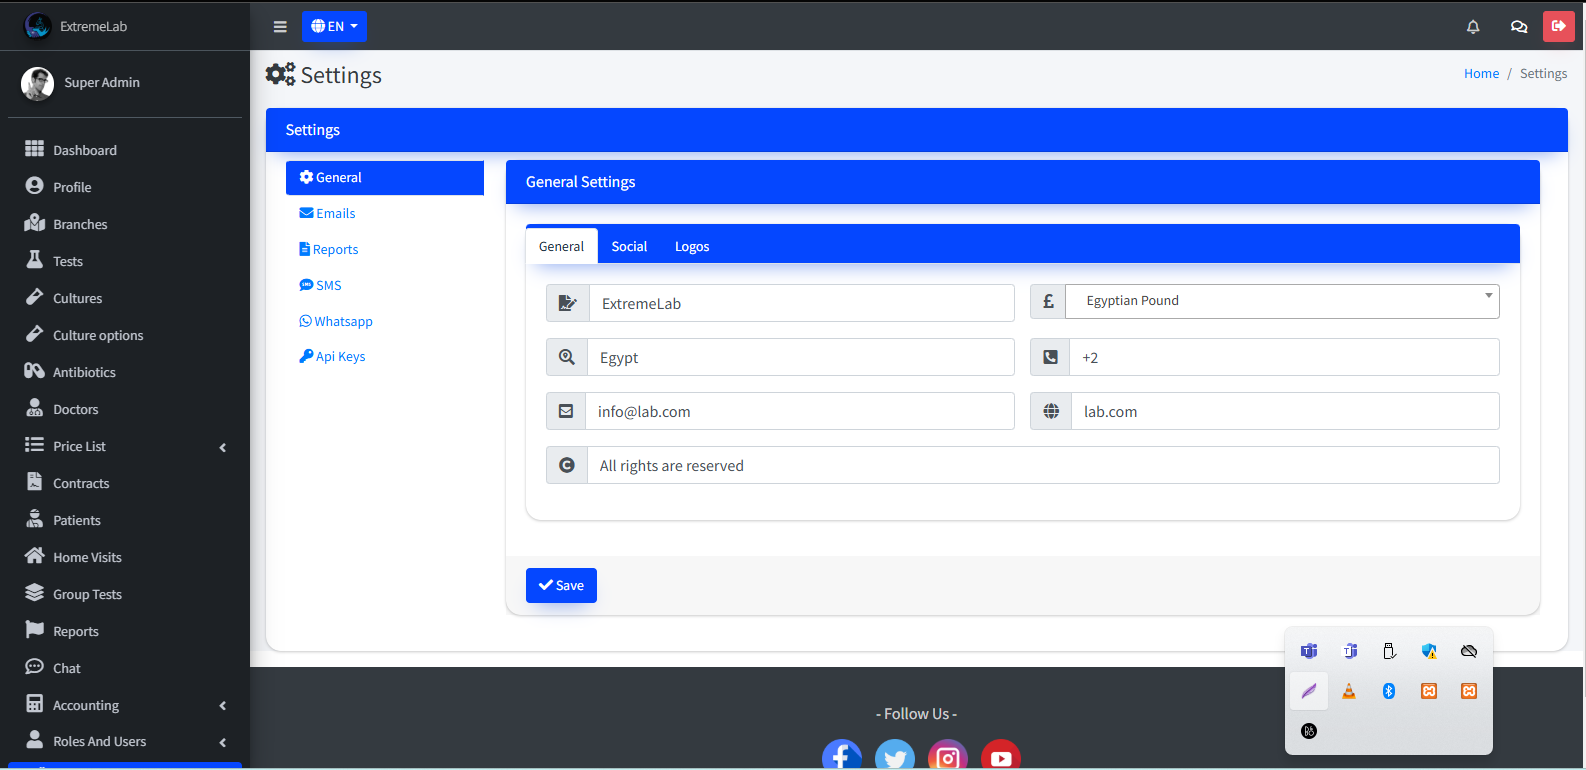Click the Twitter icon in footer

click(x=895, y=756)
